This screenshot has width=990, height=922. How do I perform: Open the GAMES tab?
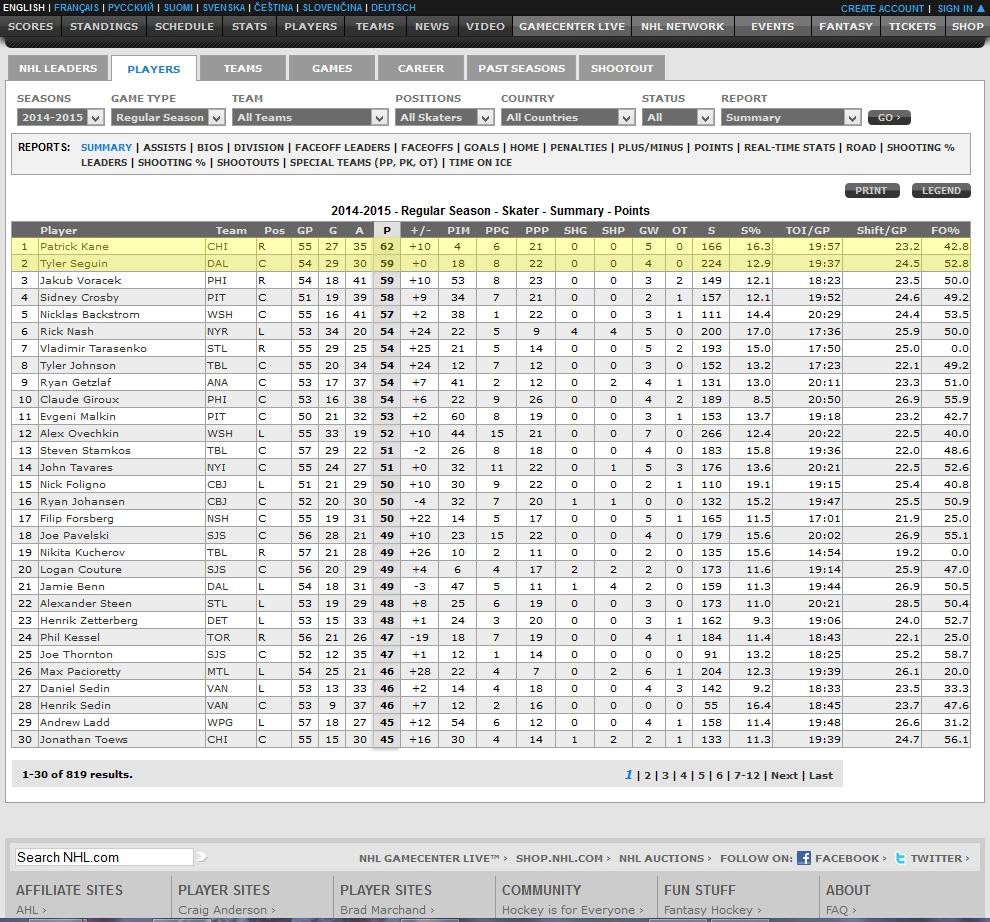point(332,68)
